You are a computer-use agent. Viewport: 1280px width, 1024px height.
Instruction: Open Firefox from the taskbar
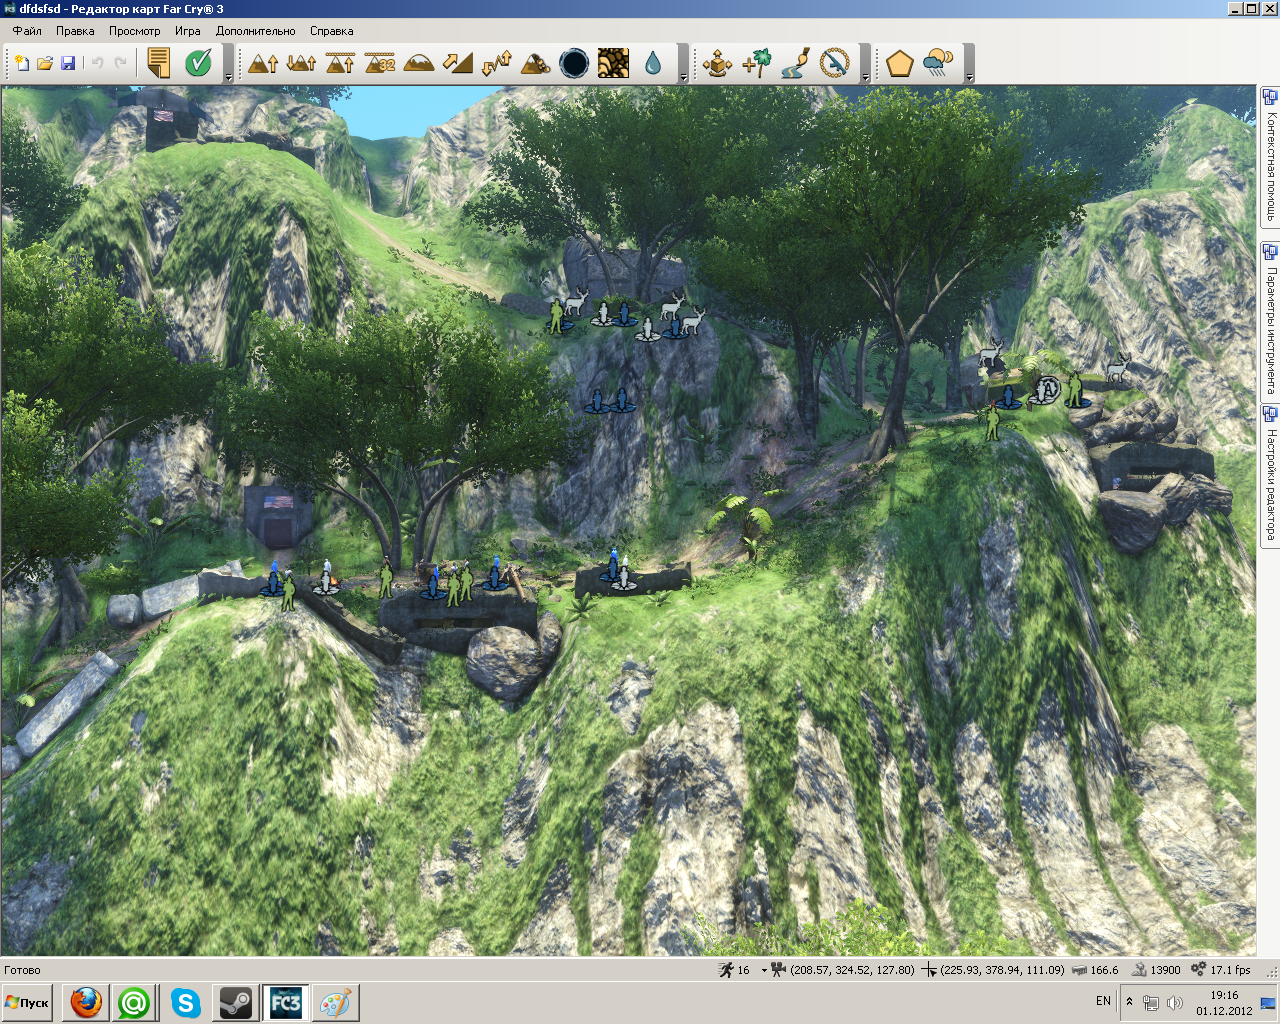coord(86,1003)
